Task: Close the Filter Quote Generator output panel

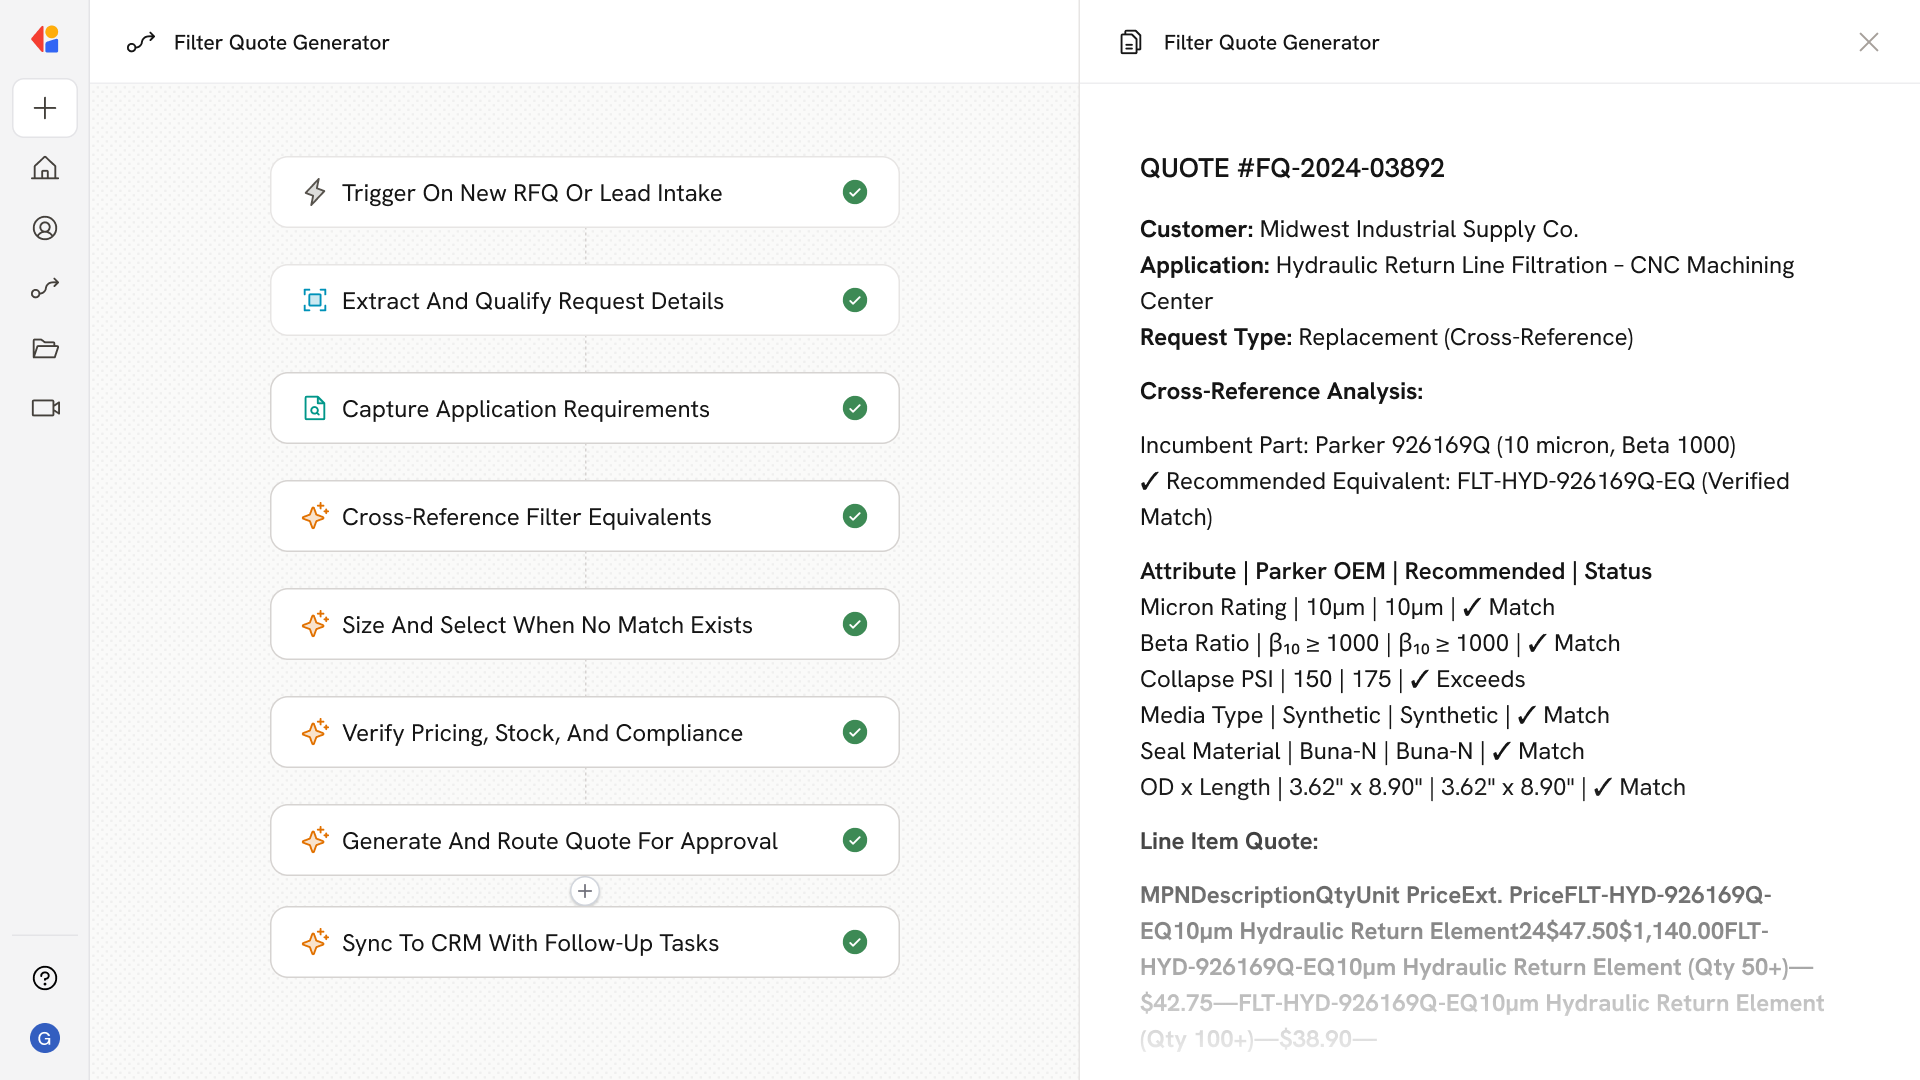Action: tap(1868, 42)
